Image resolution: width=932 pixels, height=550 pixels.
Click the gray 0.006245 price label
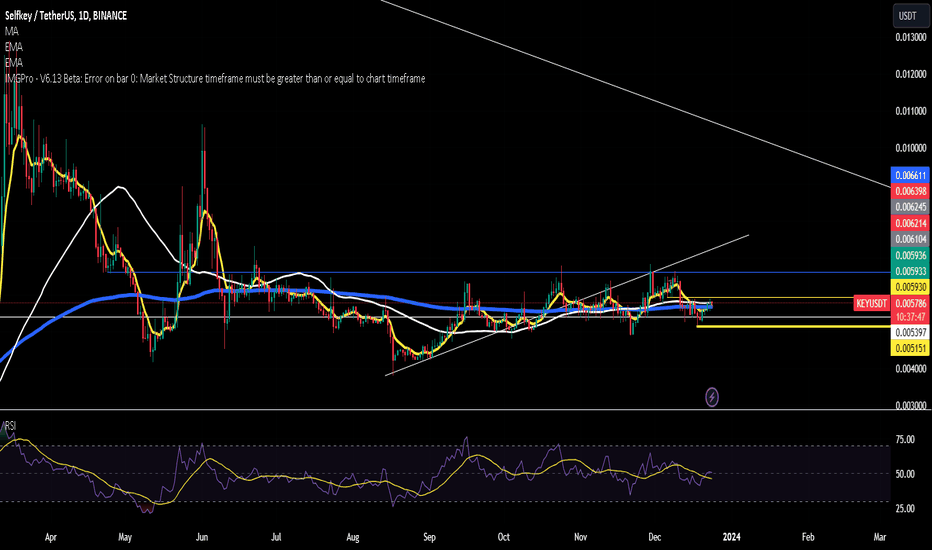[910, 207]
